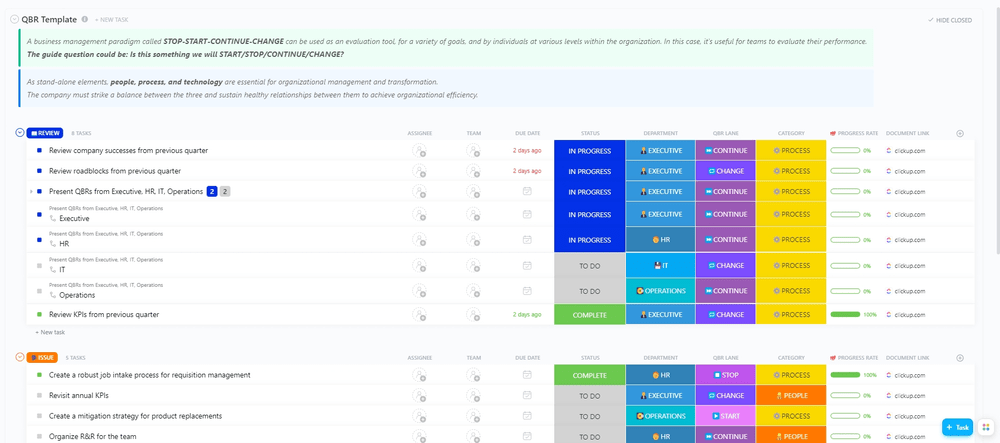Click add column plus icon in Review header
The image size is (1000, 443).
click(960, 133)
